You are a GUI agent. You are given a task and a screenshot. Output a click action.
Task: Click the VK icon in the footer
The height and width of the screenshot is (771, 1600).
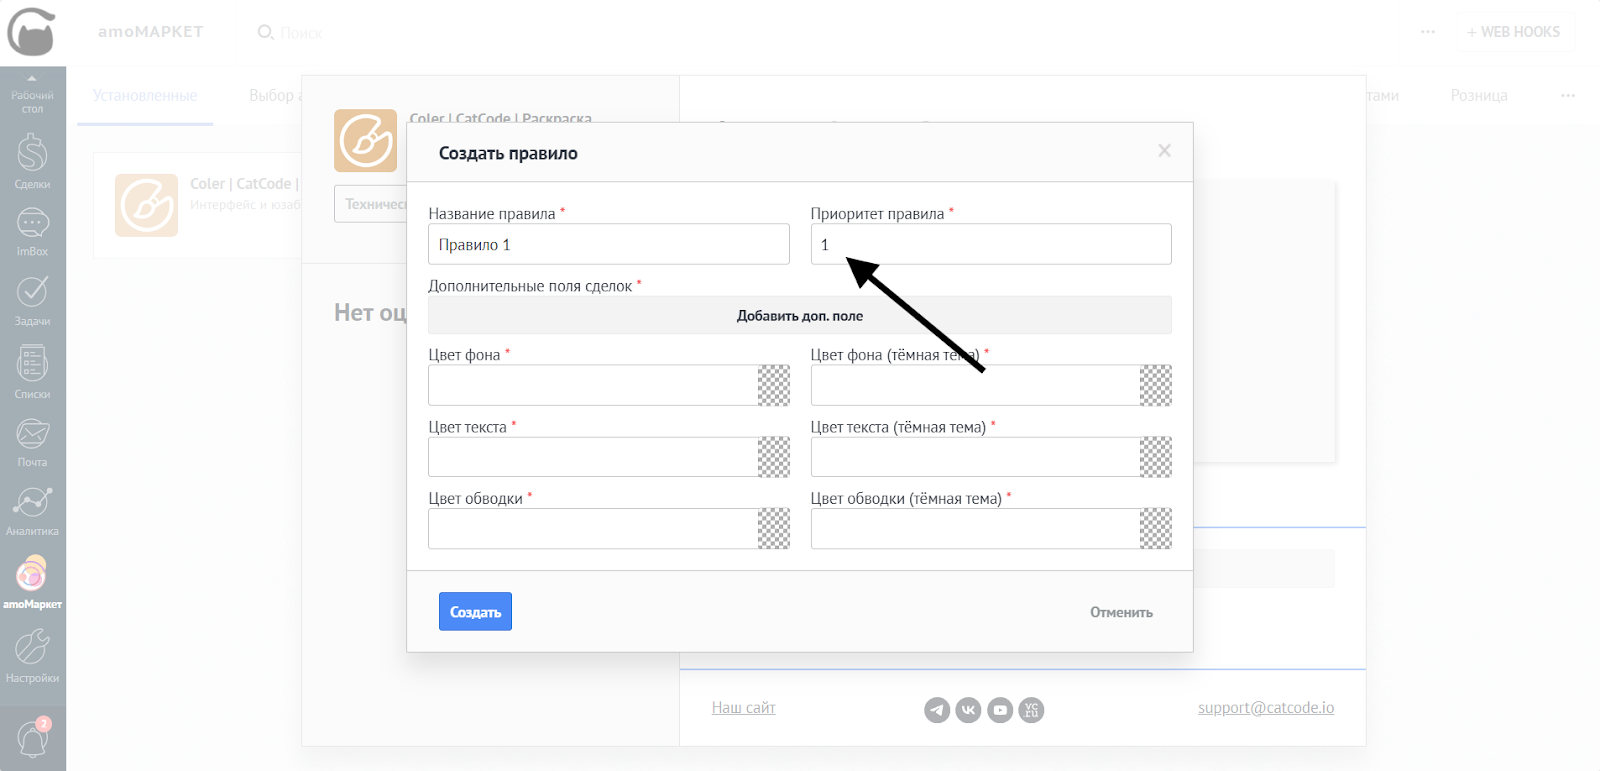pyautogui.click(x=968, y=710)
